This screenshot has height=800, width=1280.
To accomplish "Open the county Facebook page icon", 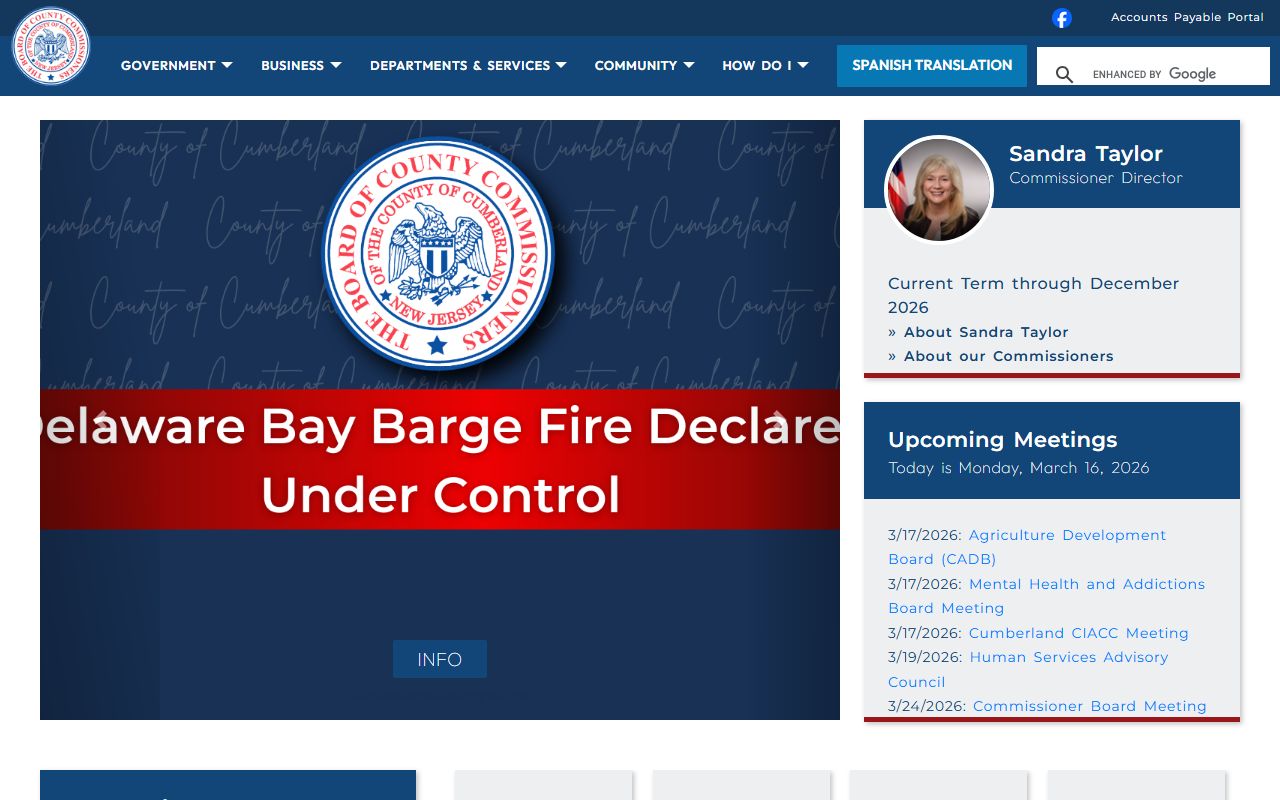I will [1061, 18].
